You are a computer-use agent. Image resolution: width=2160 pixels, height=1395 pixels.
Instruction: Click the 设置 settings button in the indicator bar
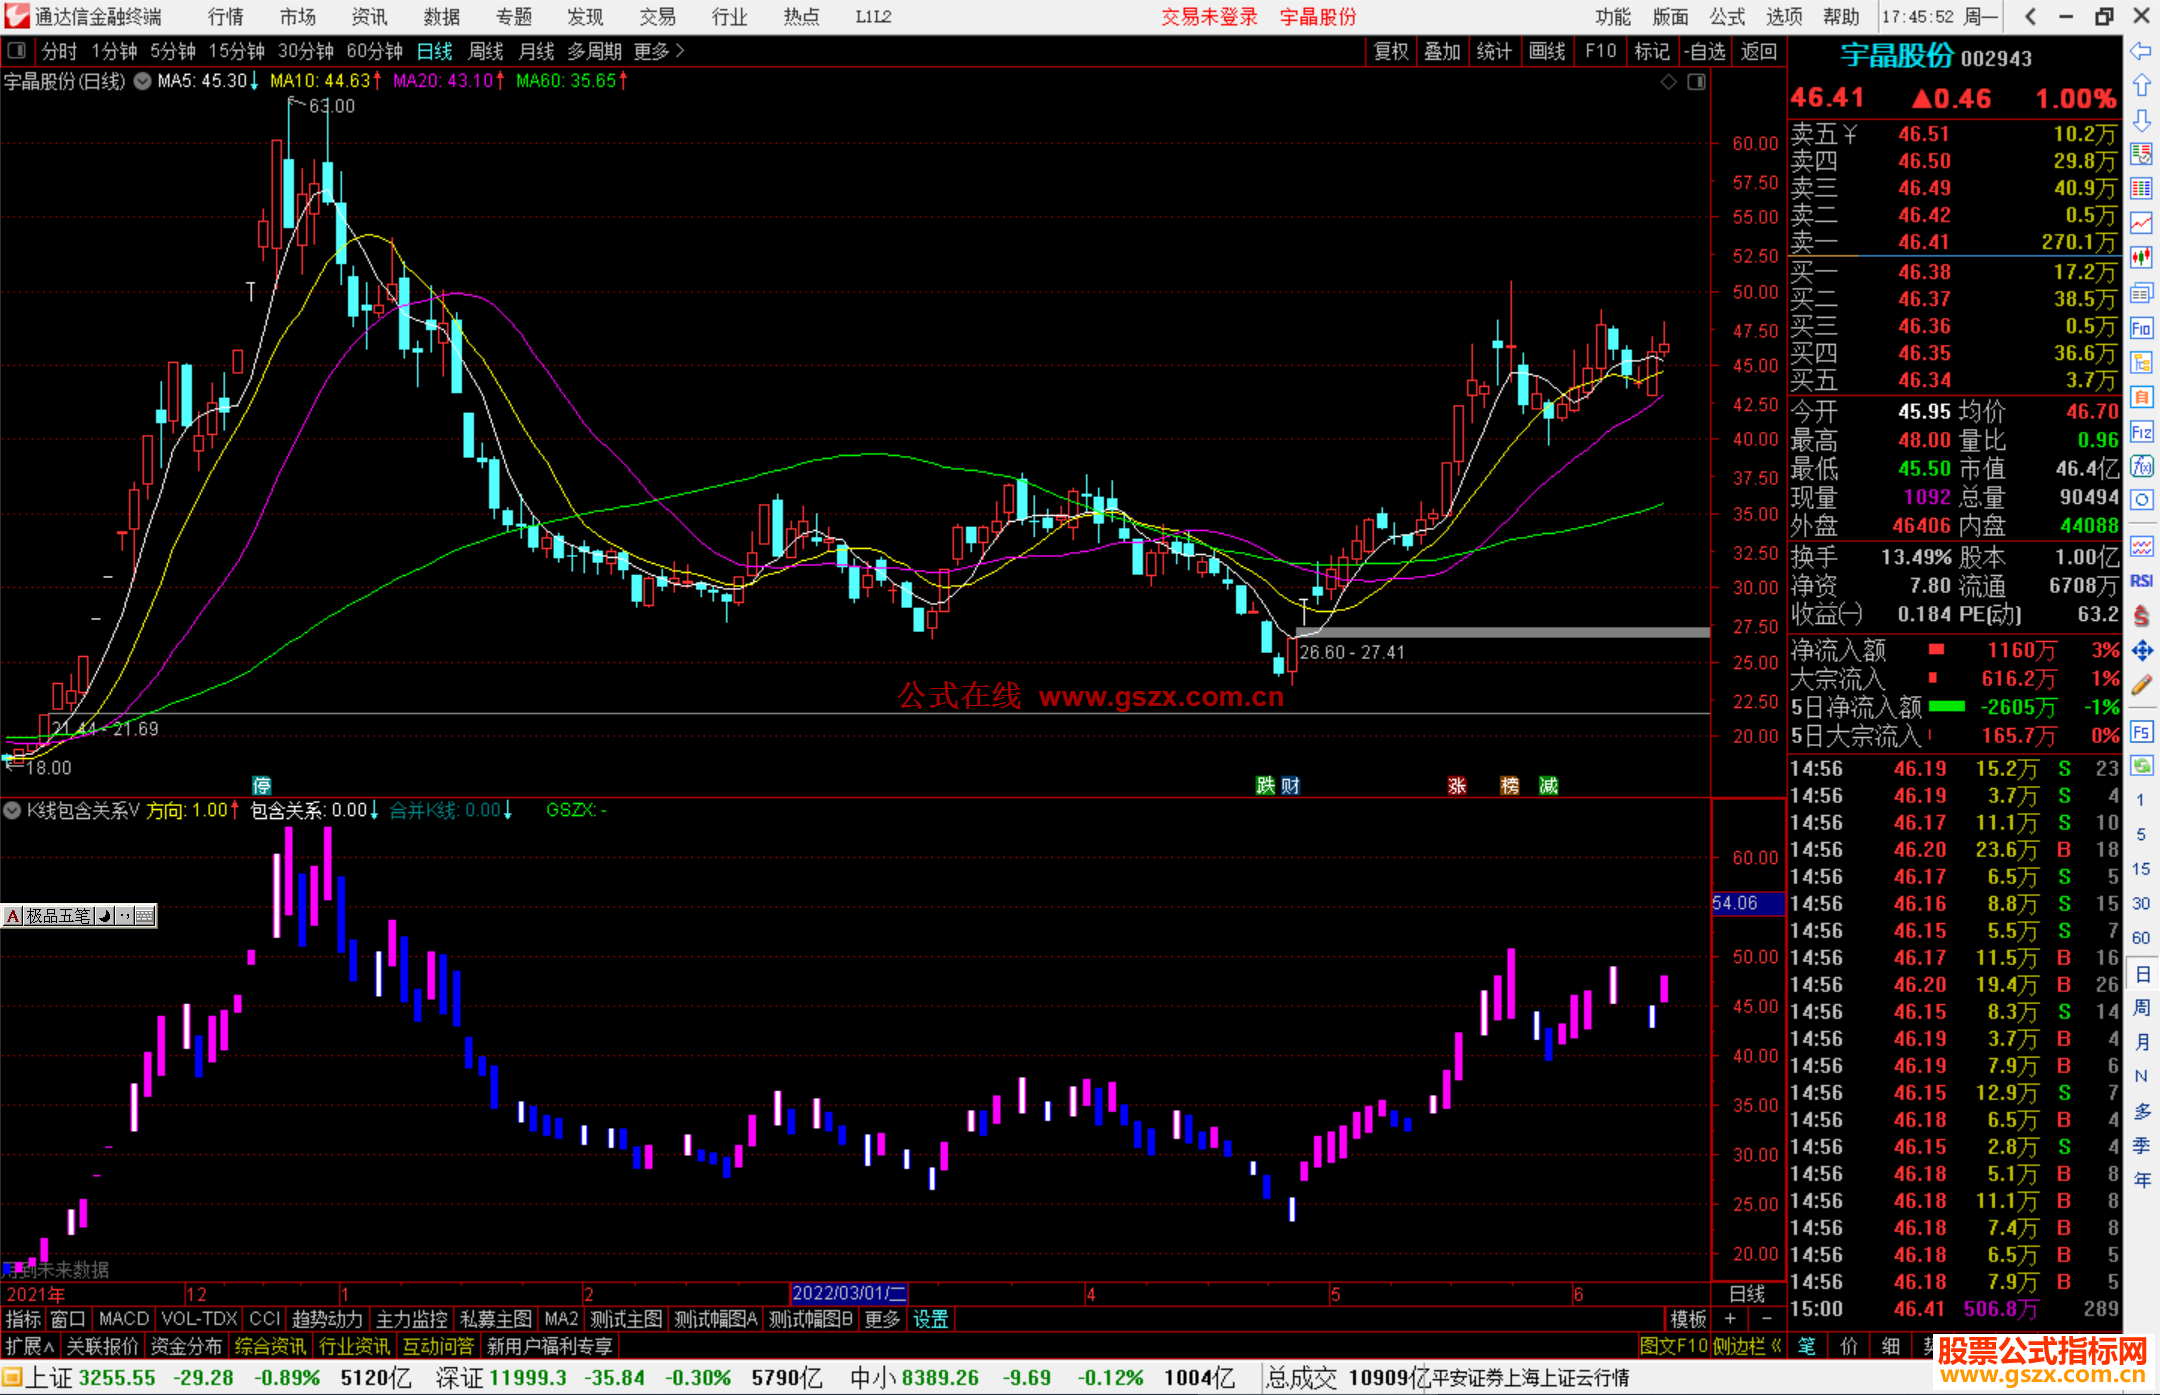point(931,1319)
